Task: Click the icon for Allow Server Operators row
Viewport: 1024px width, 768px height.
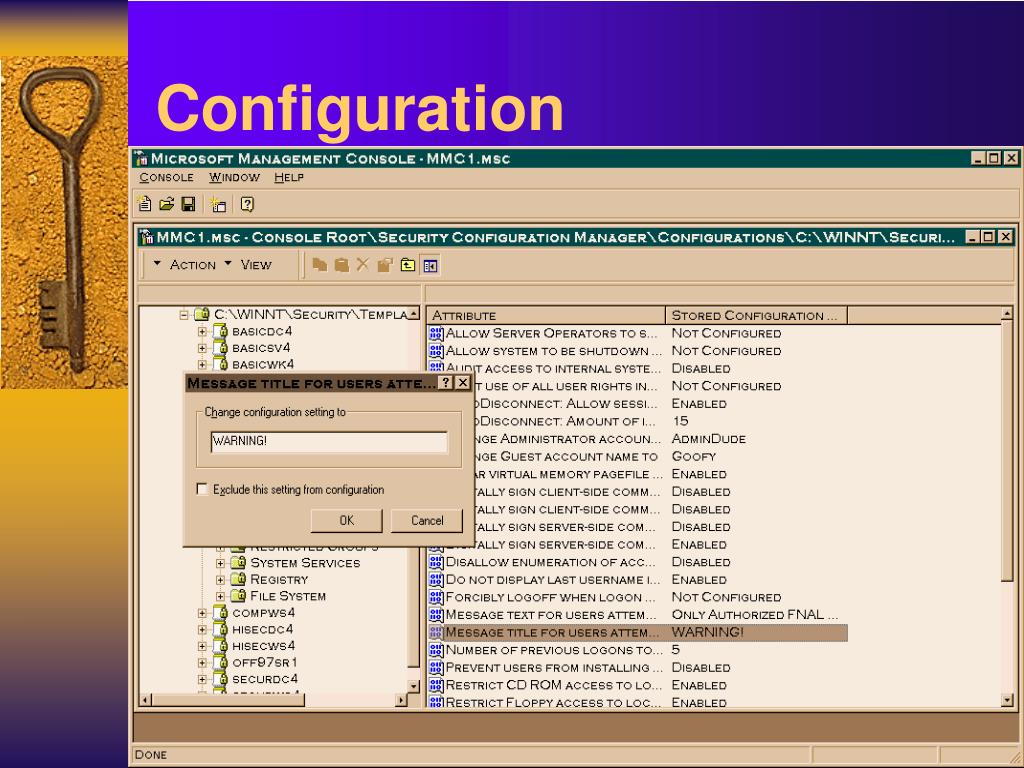Action: (436, 333)
